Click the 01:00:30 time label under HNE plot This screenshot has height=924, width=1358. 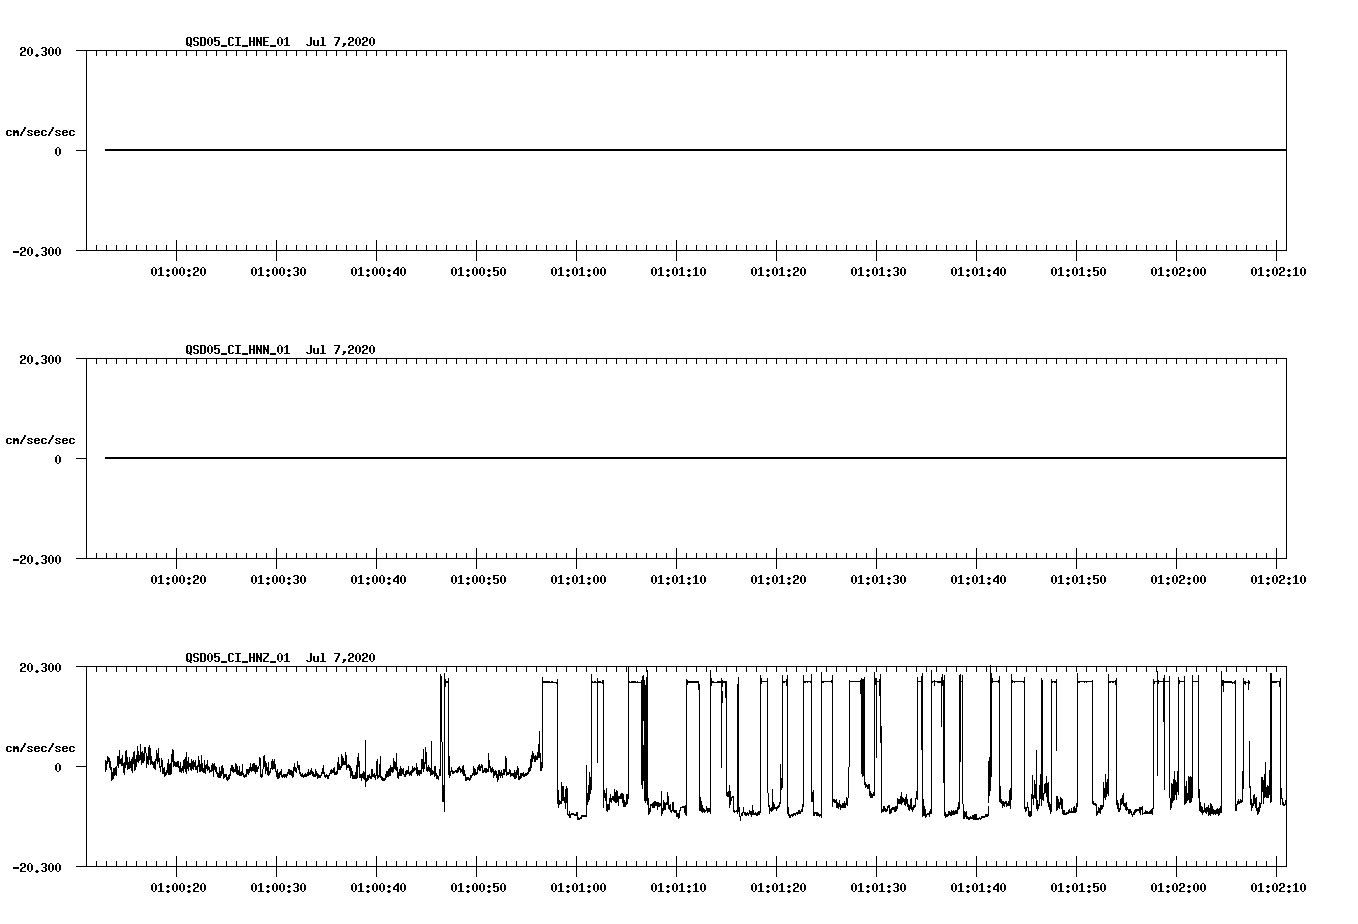tap(278, 271)
